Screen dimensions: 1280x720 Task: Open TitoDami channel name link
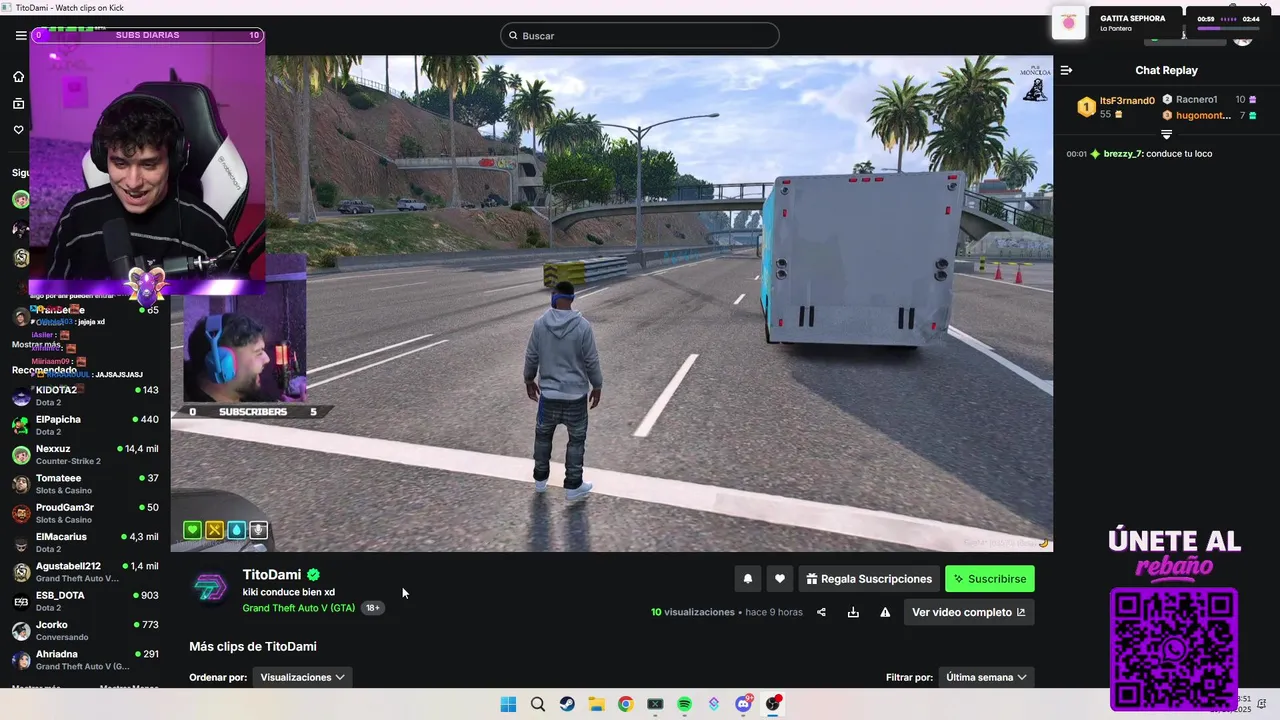tap(272, 575)
